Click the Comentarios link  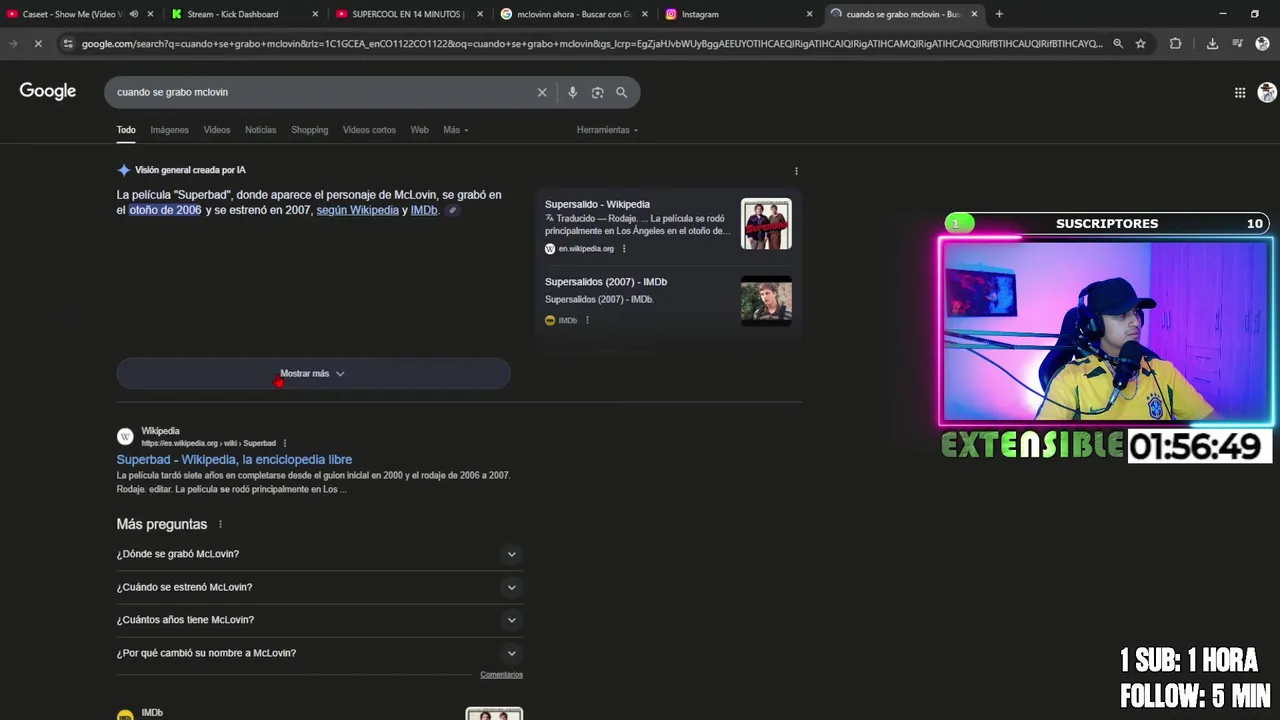(x=501, y=675)
